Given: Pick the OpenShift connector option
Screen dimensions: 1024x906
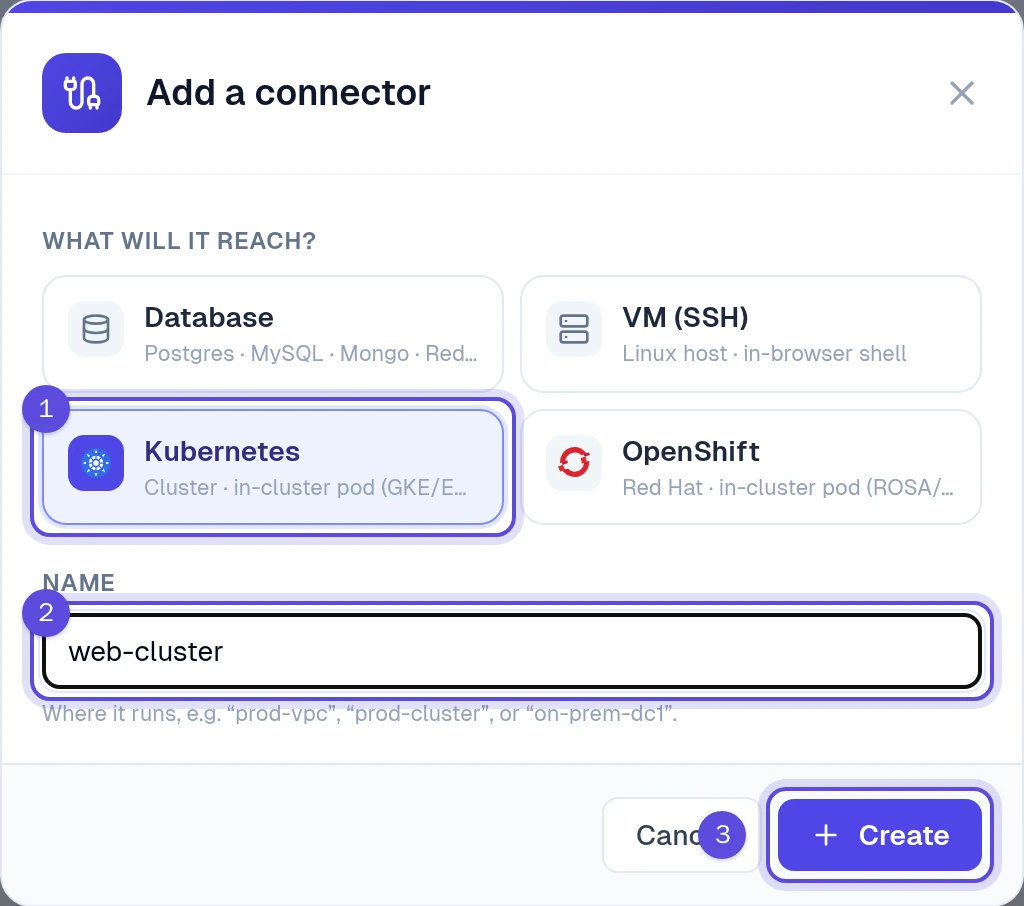Looking at the screenshot, I should 751,467.
